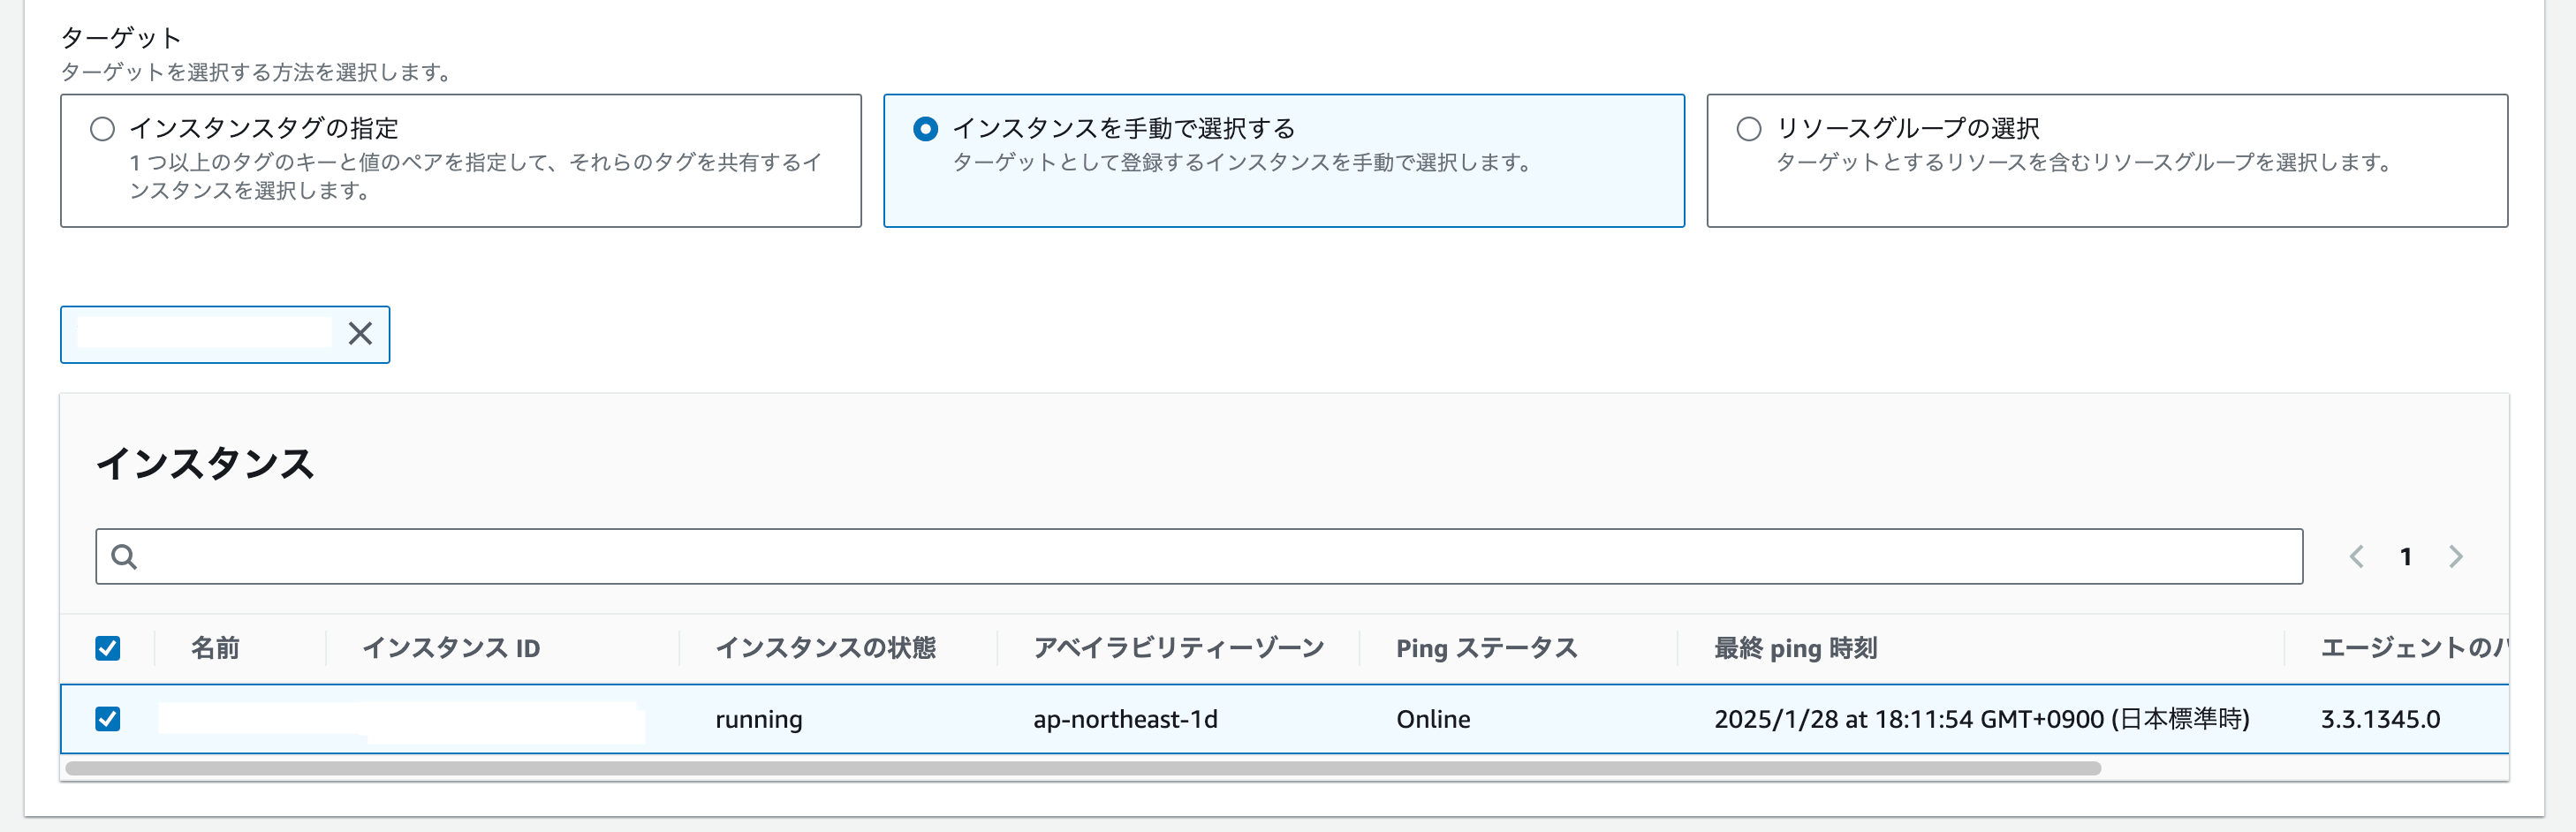Click page number 1 in pagination
2576x832 pixels.
coord(2406,557)
